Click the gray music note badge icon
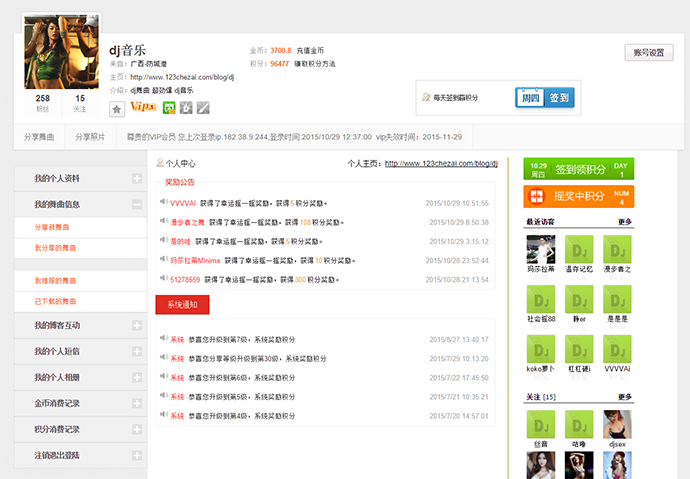The width and height of the screenshot is (690, 479). coord(186,108)
